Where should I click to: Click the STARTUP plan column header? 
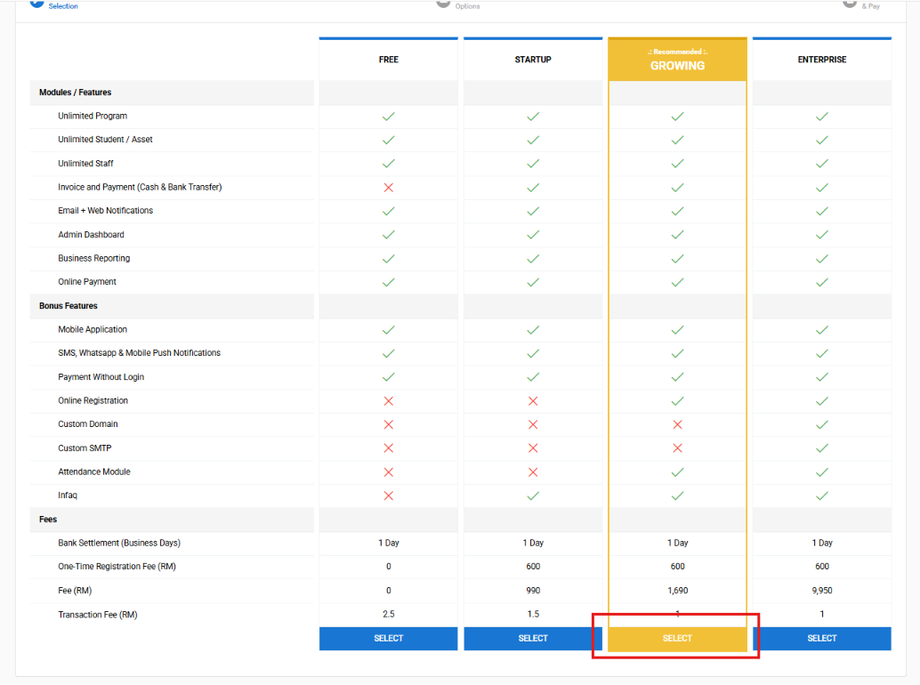coord(533,59)
